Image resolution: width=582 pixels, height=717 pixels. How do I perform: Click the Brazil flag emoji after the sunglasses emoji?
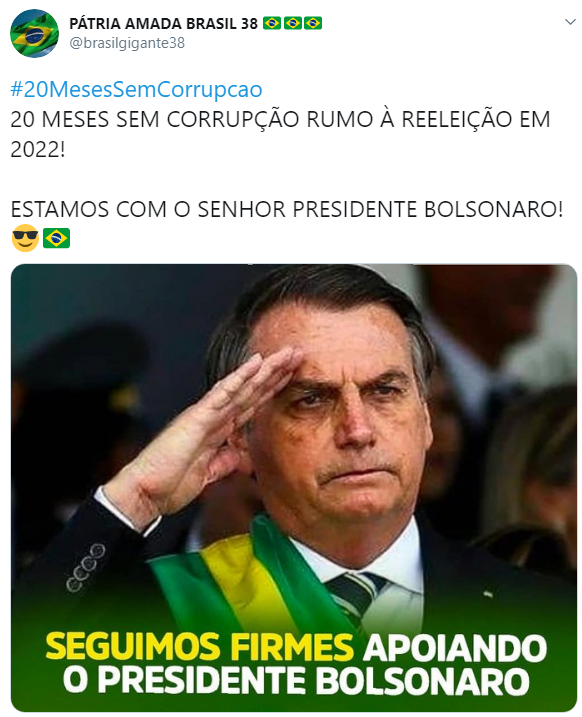pos(56,238)
